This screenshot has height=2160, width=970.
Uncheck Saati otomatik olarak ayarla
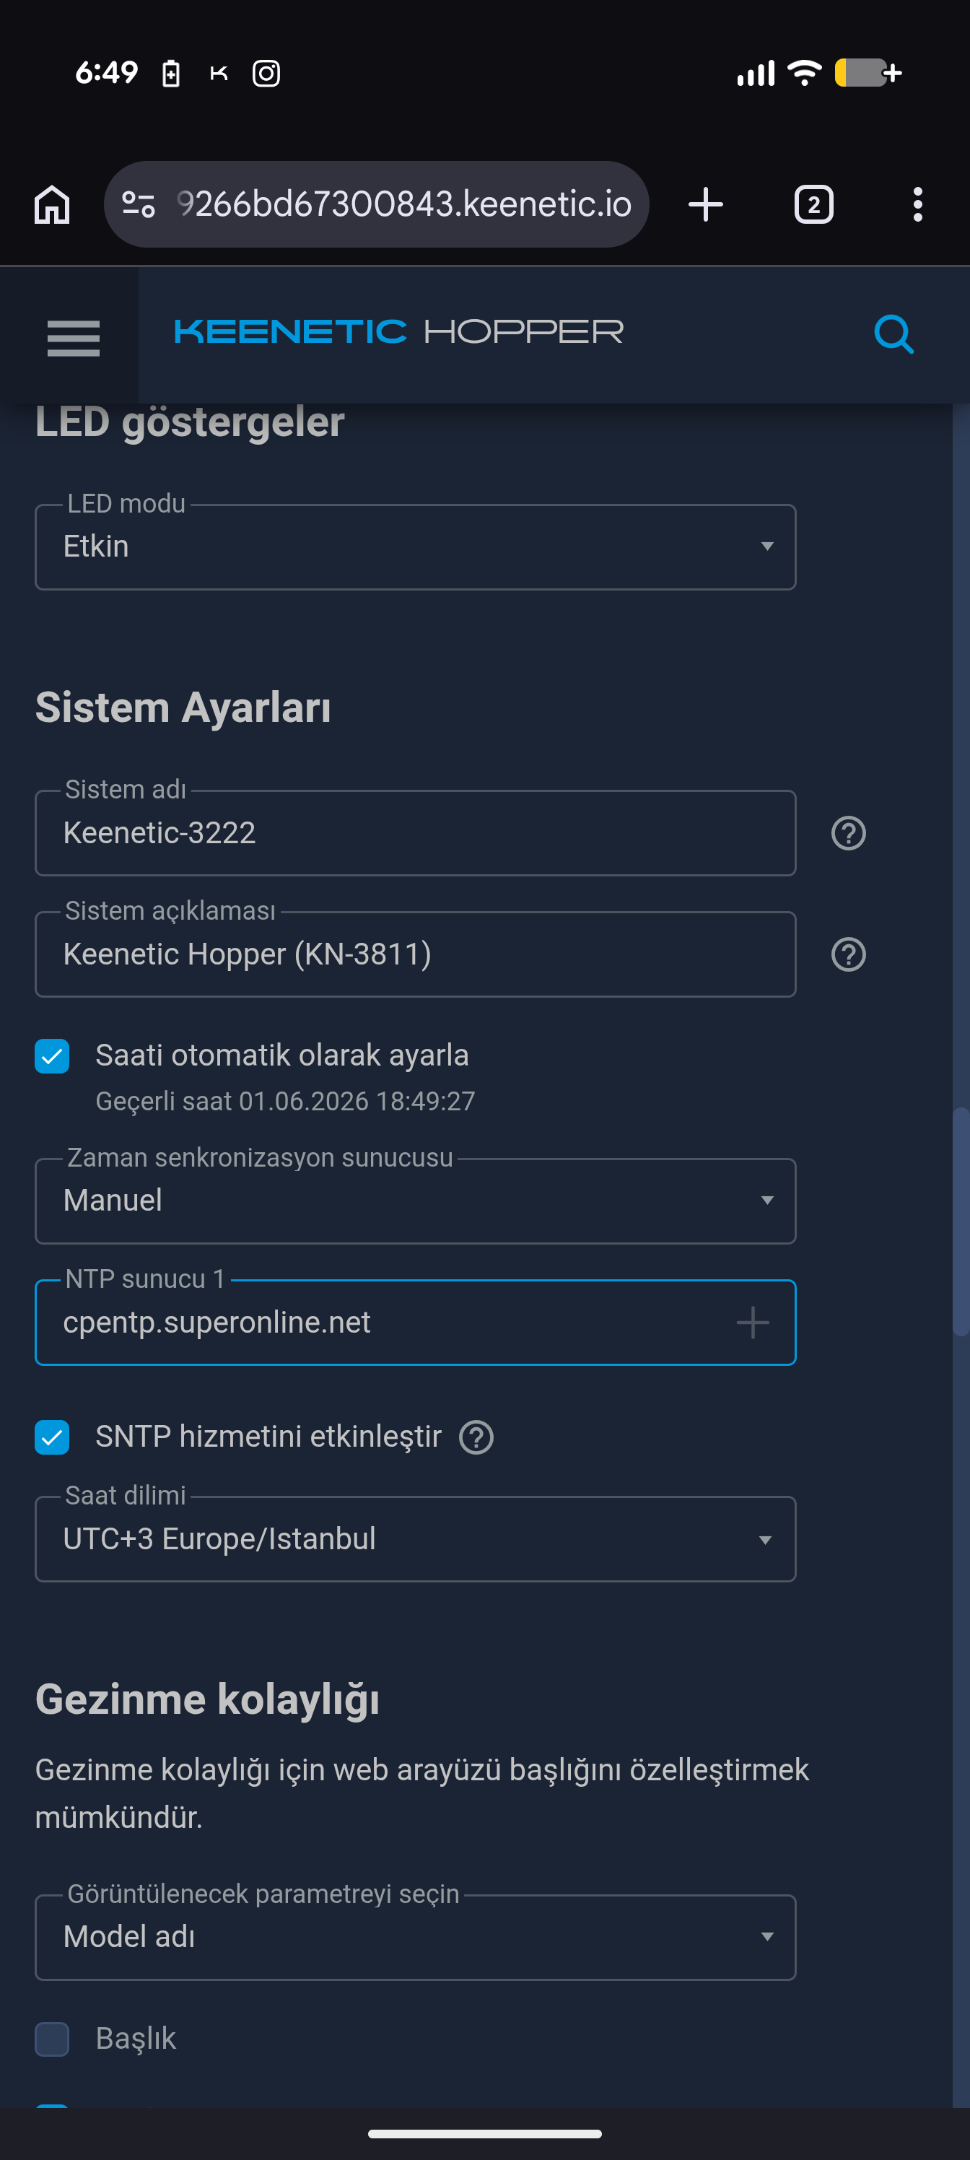click(x=52, y=1056)
